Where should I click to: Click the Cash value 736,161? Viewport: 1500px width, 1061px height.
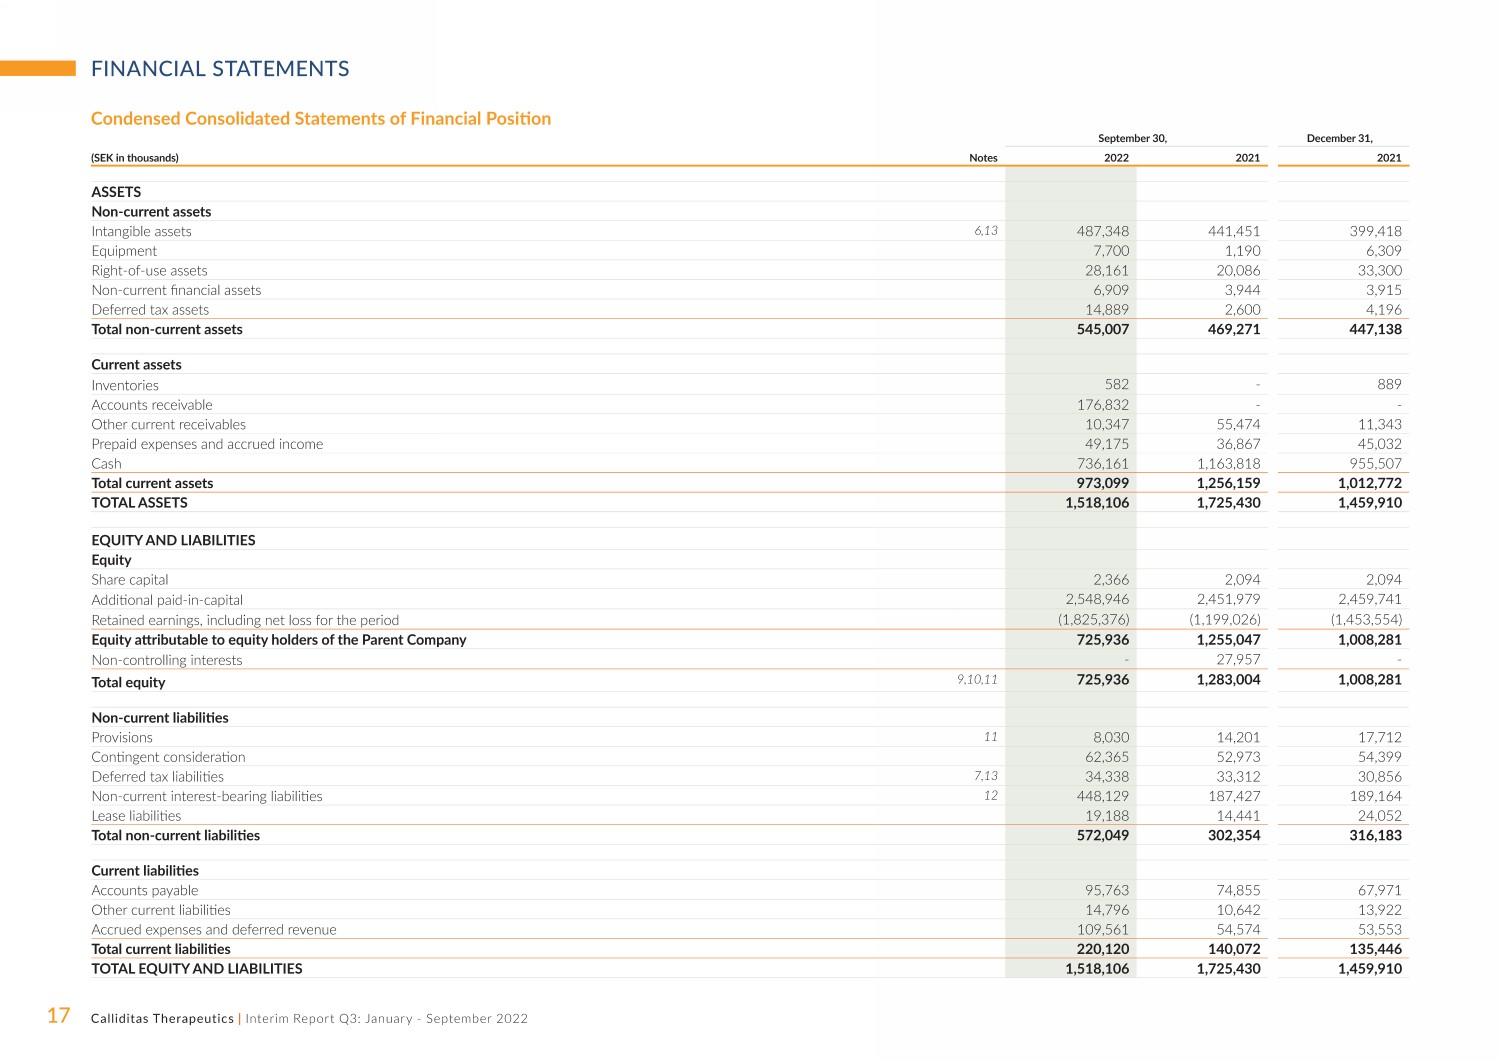tap(1103, 464)
